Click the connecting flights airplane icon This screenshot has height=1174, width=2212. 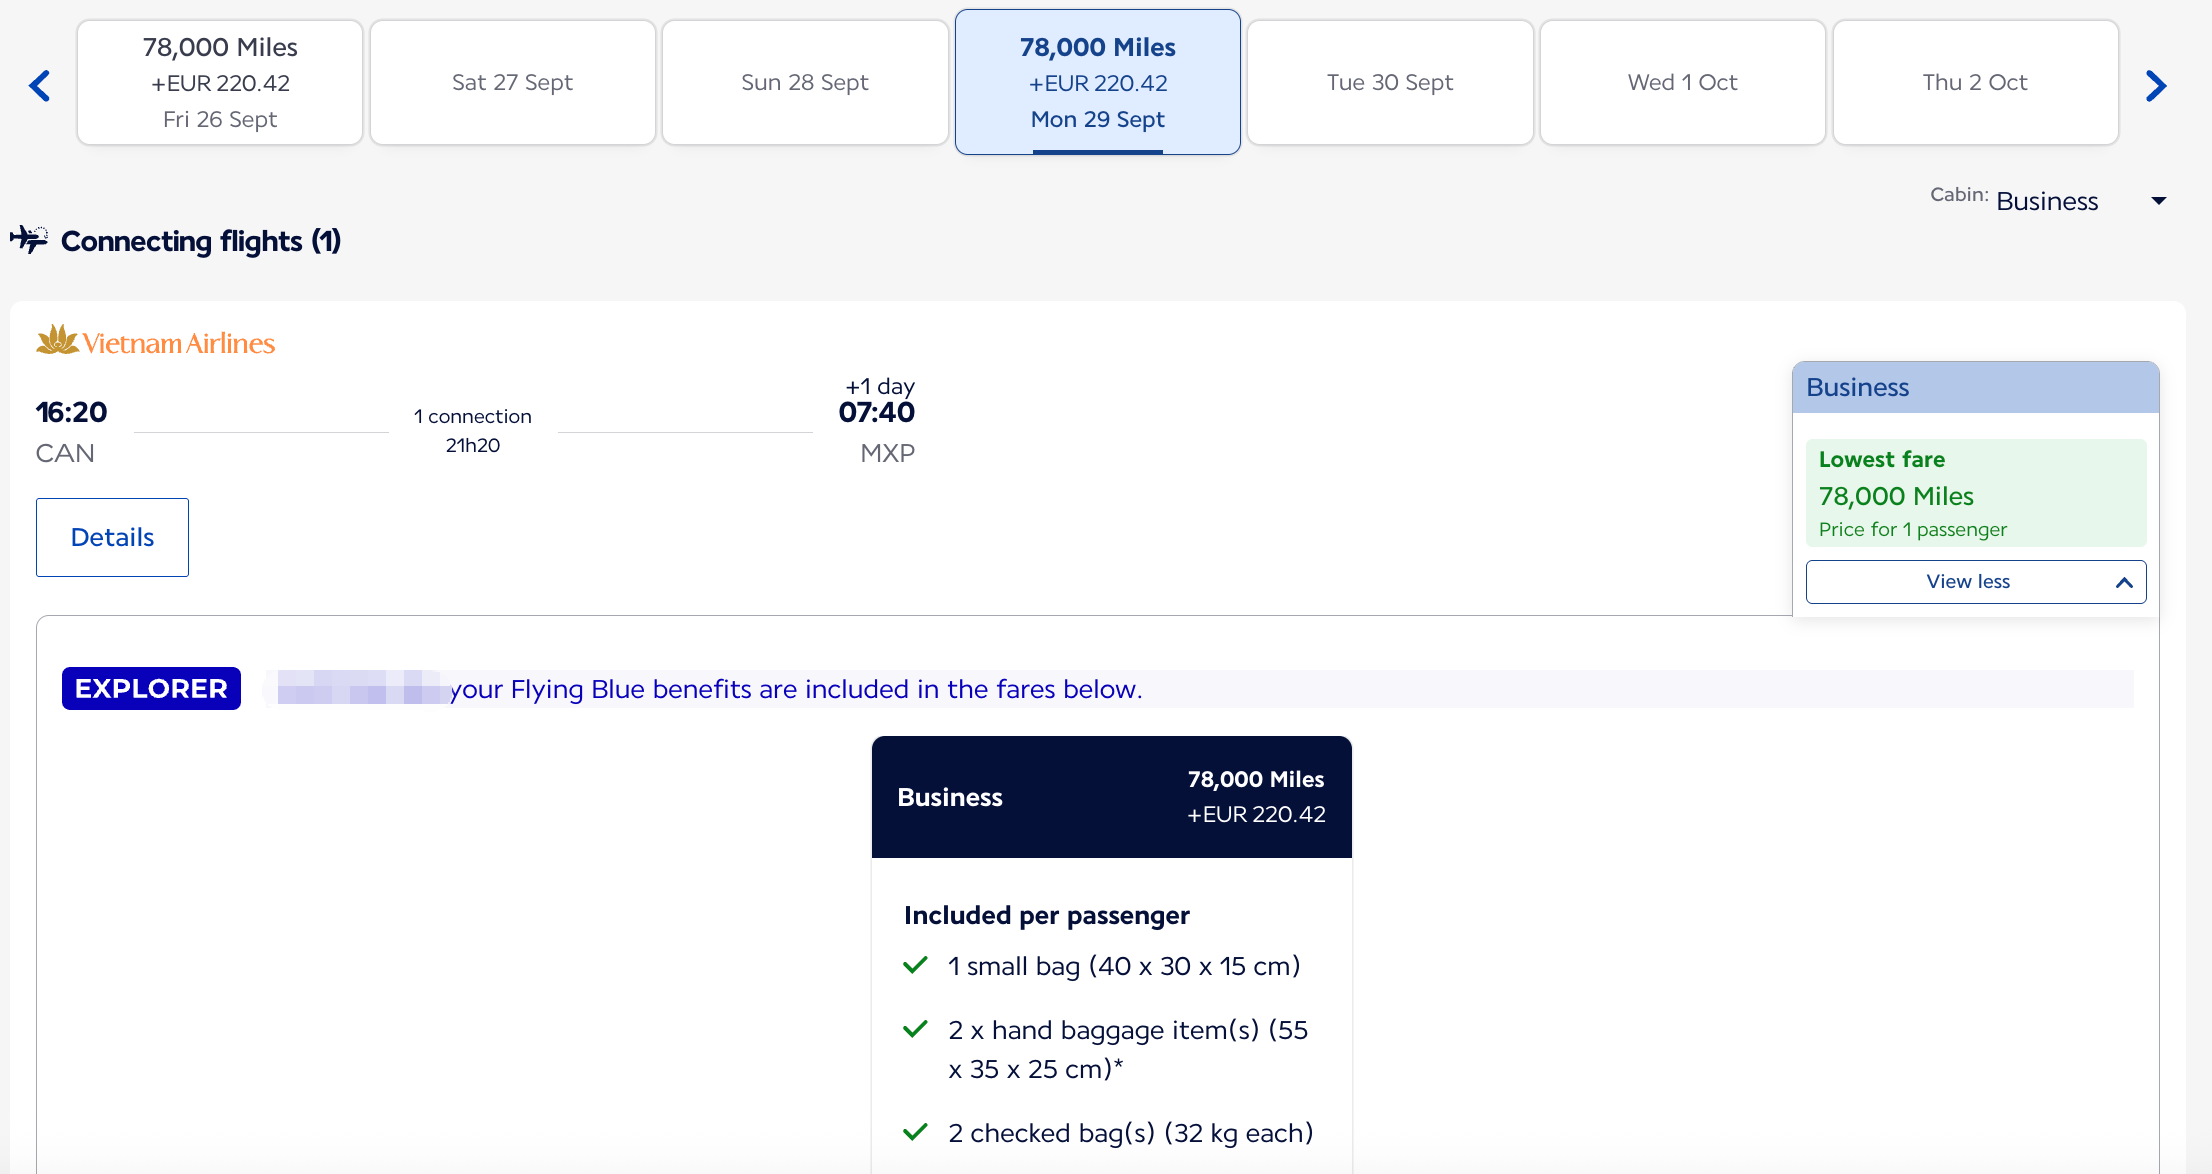pyautogui.click(x=29, y=240)
